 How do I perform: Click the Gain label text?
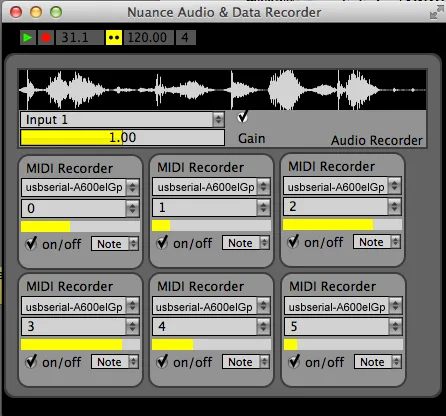click(252, 138)
